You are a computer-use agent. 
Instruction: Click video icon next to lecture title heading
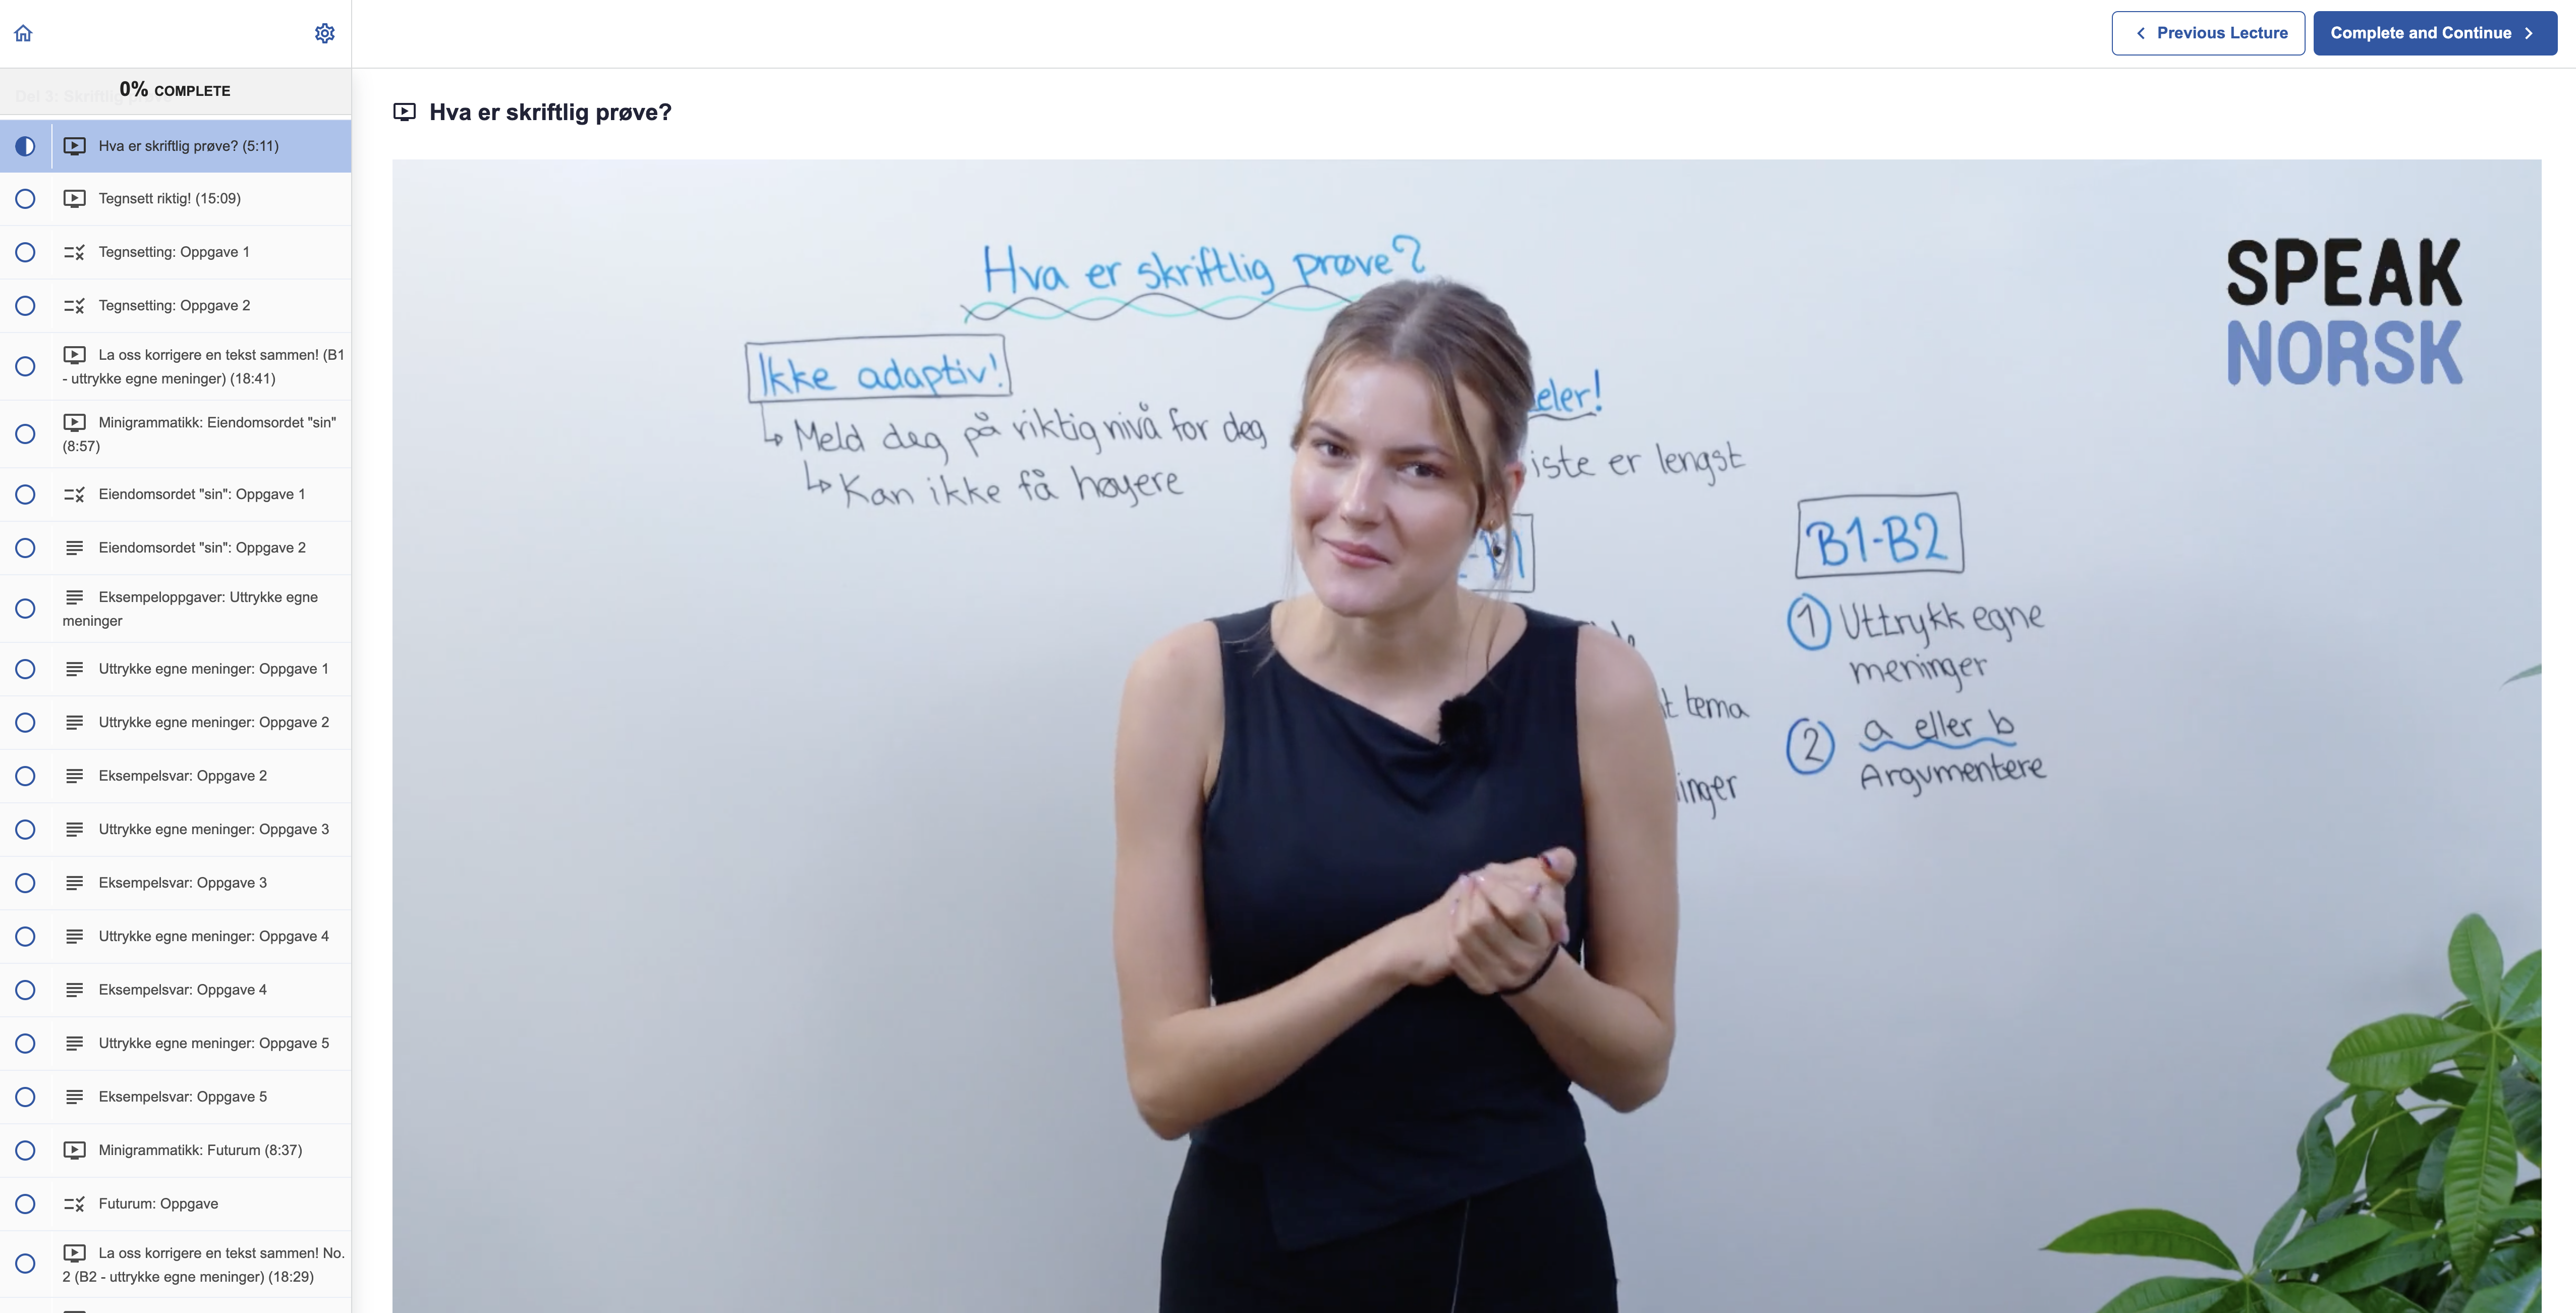point(404,112)
